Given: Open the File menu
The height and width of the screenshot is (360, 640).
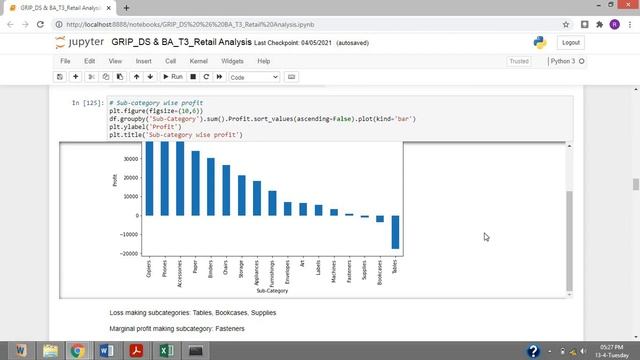Looking at the screenshot, I should [65, 61].
